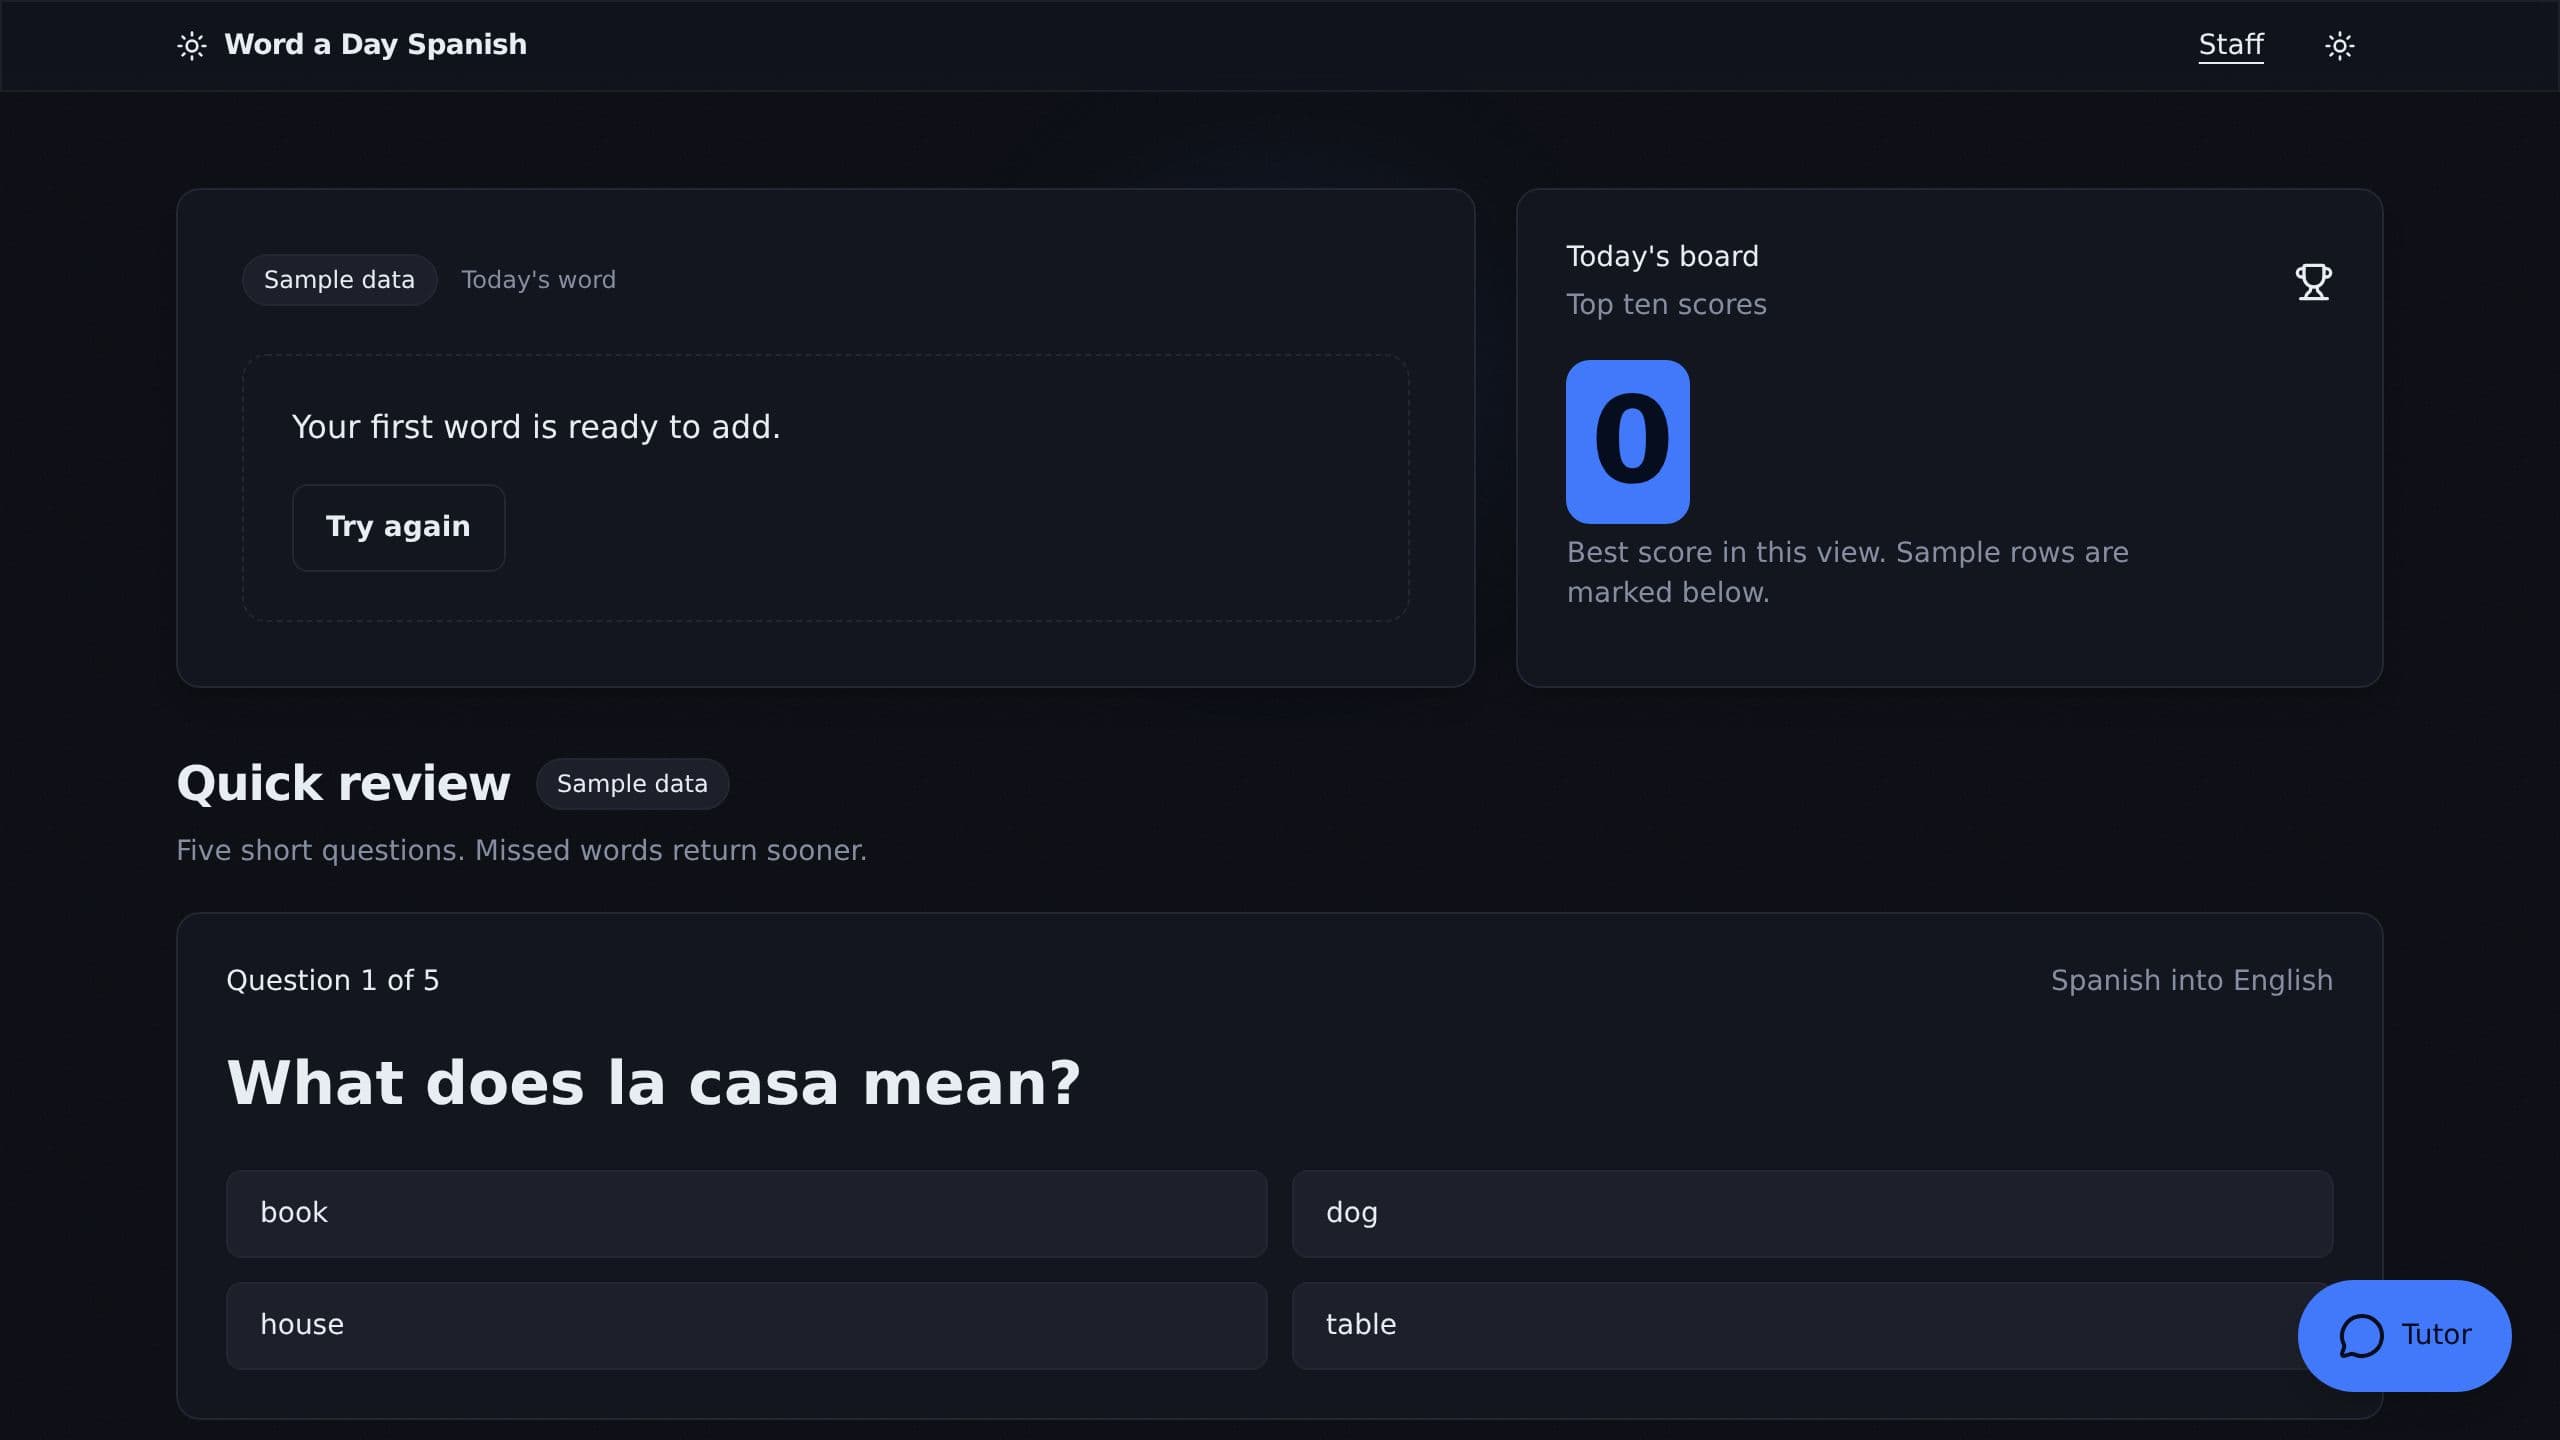This screenshot has height=1440, width=2560.
Task: Toggle the light theme sun icon
Action: [2339, 46]
